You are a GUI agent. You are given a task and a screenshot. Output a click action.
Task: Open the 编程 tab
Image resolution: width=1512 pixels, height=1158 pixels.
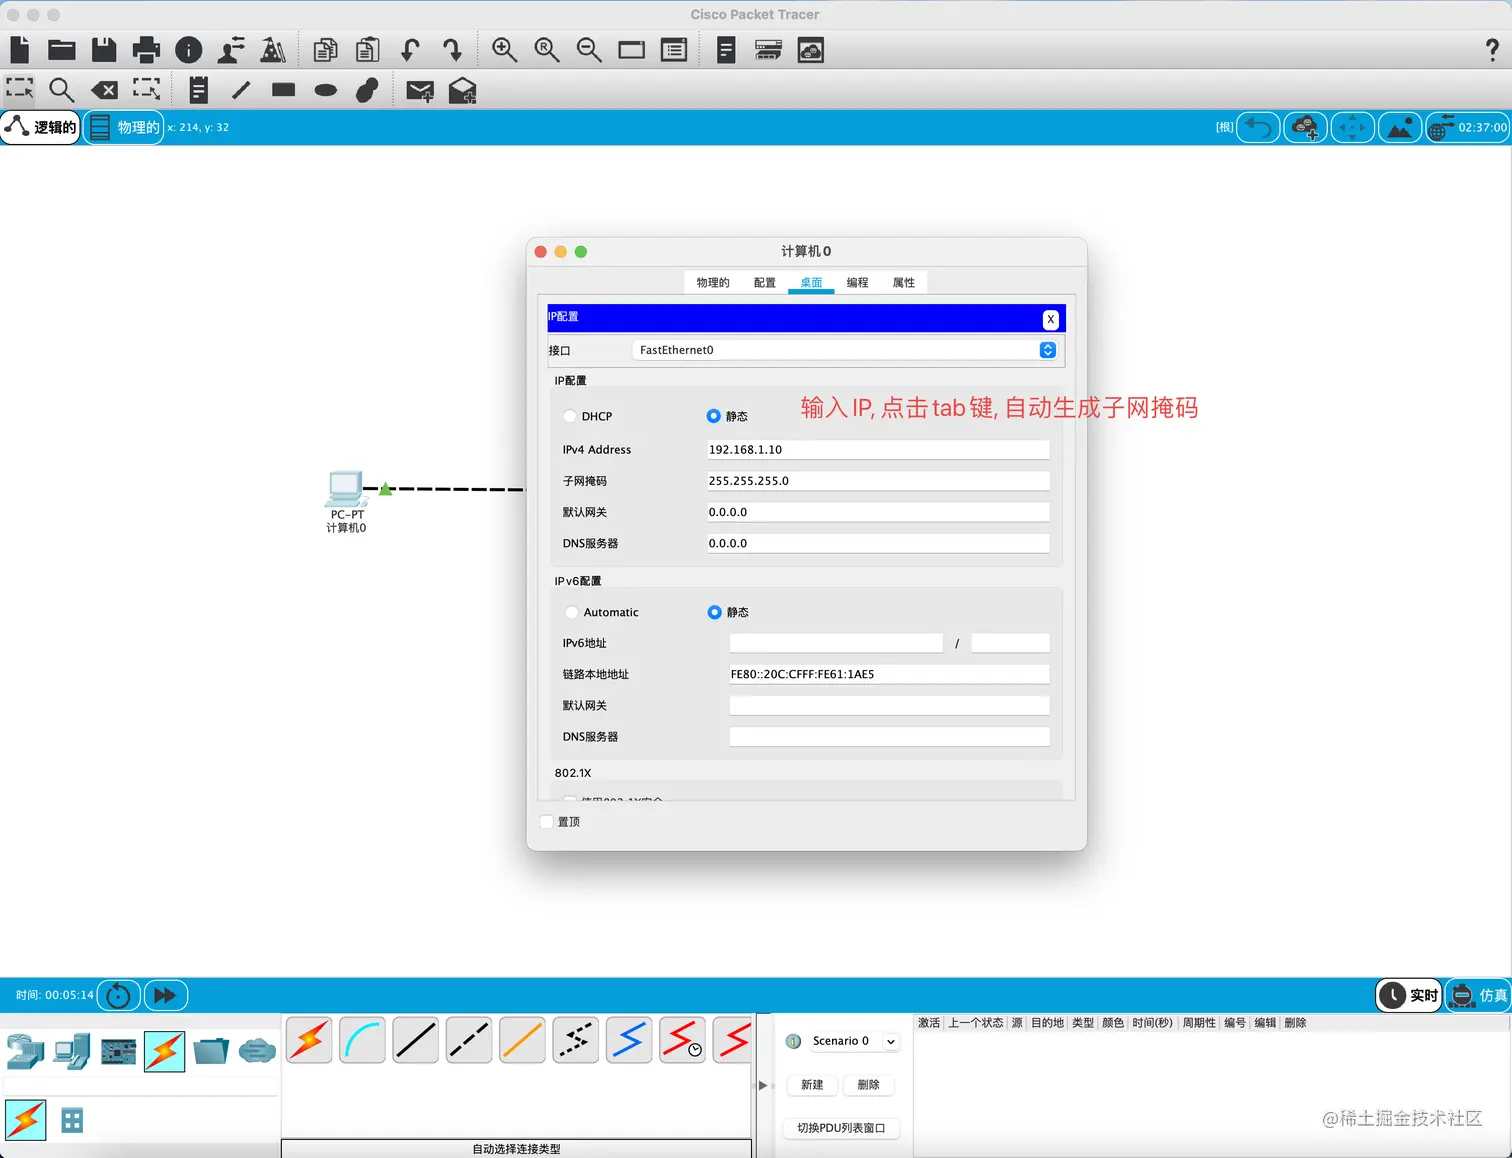click(x=858, y=282)
